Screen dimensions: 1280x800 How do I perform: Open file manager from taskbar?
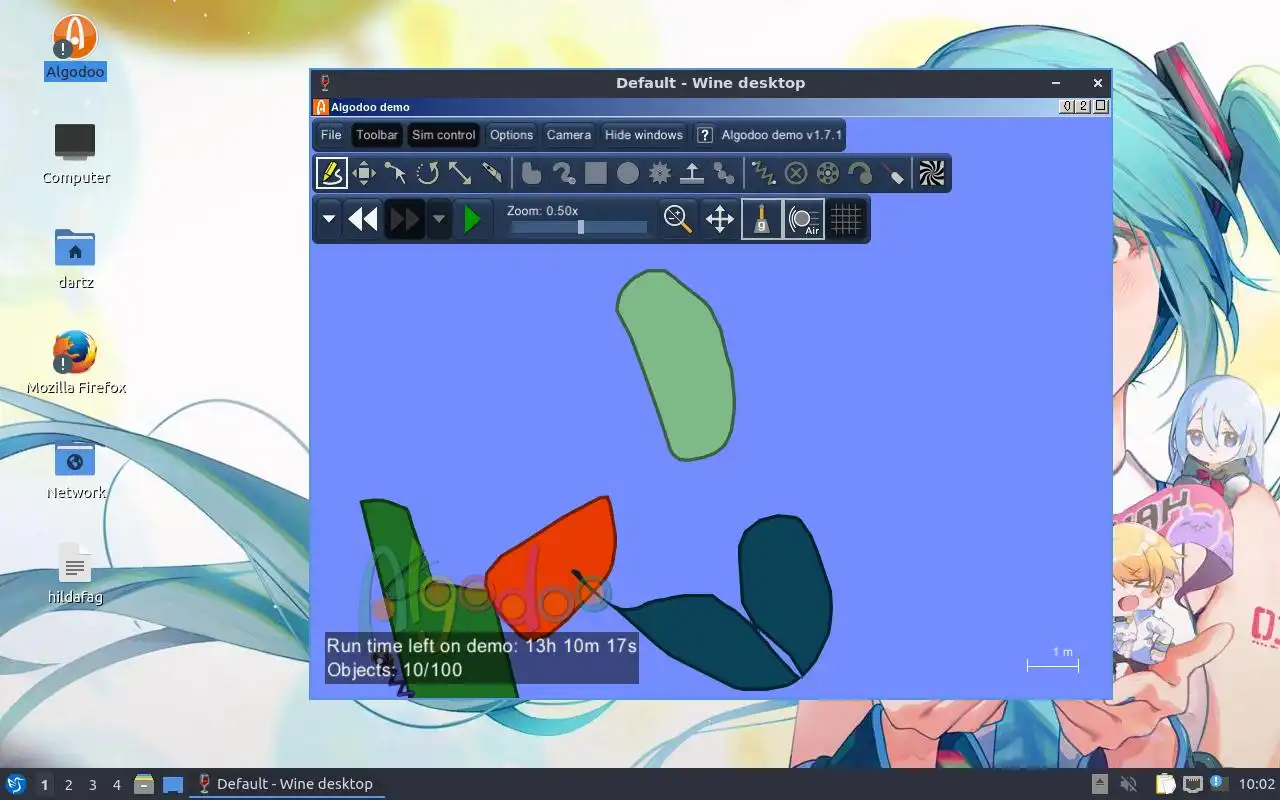[x=144, y=784]
